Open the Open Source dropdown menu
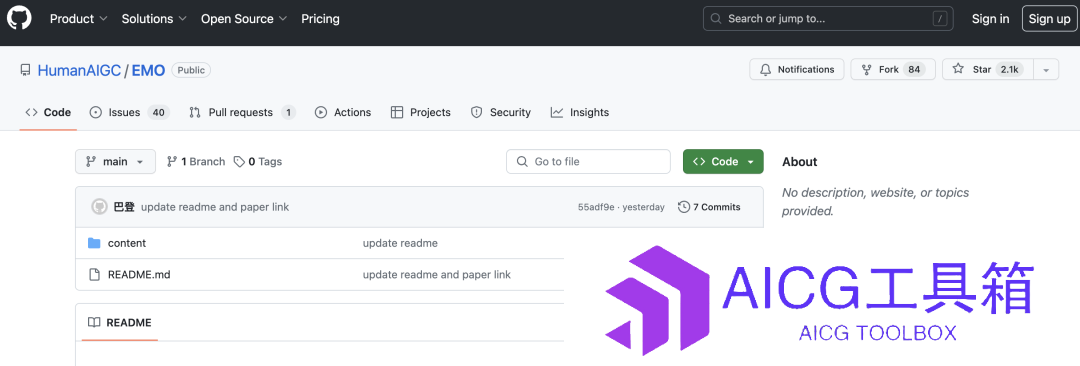This screenshot has height=366, width=1080. 244,19
